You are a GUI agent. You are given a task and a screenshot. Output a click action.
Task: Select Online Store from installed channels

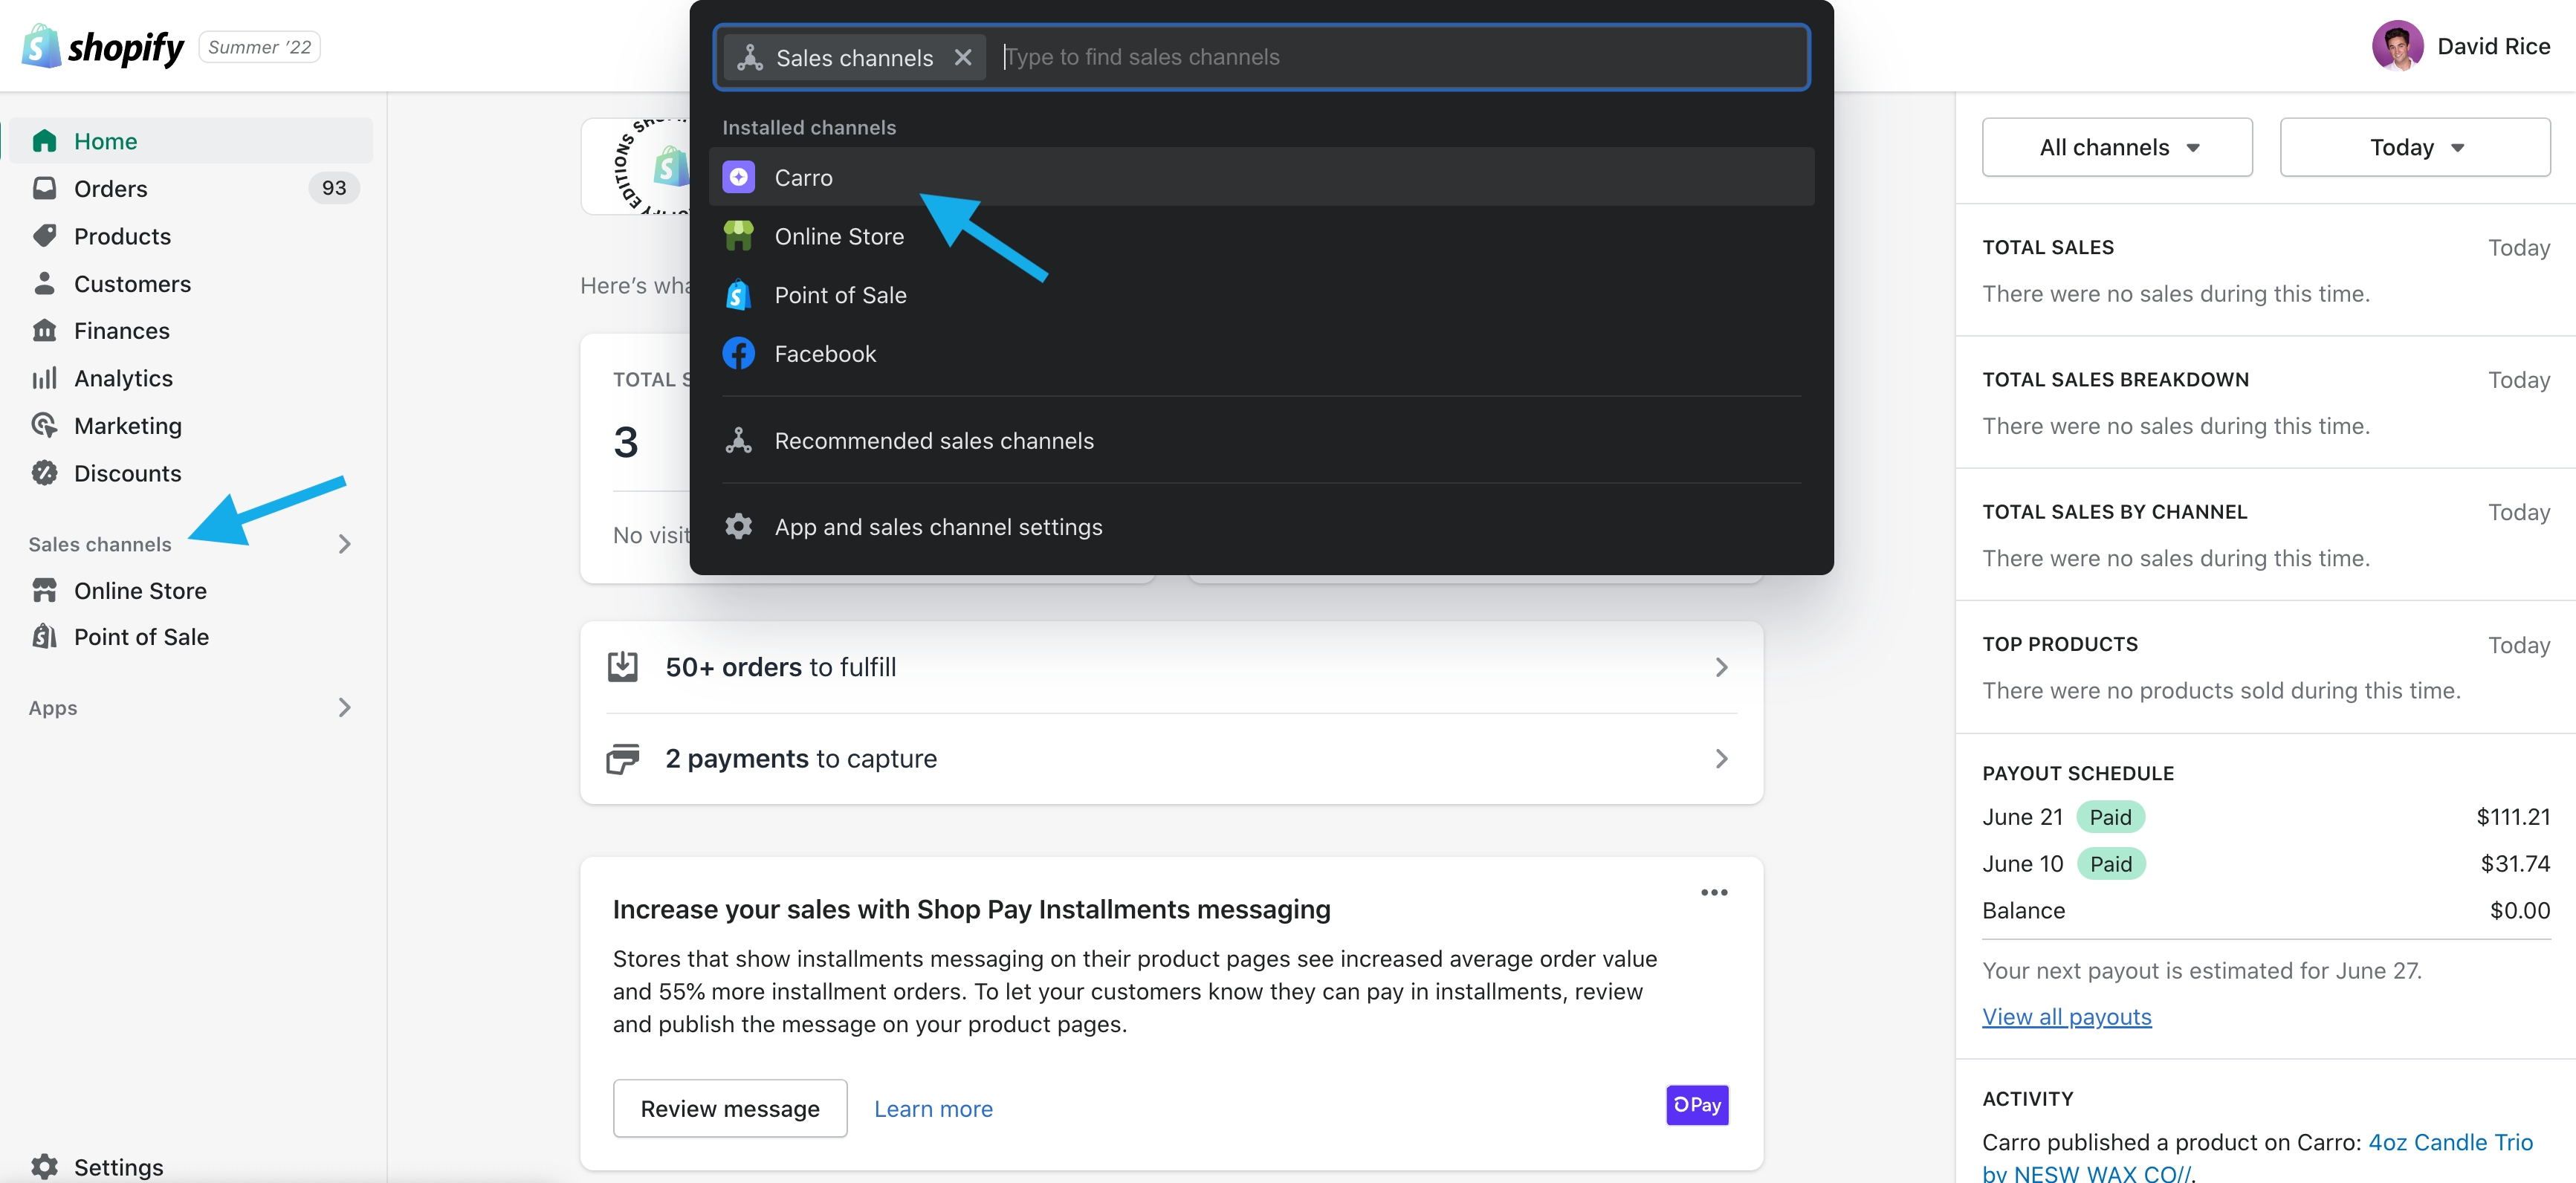[x=838, y=236]
